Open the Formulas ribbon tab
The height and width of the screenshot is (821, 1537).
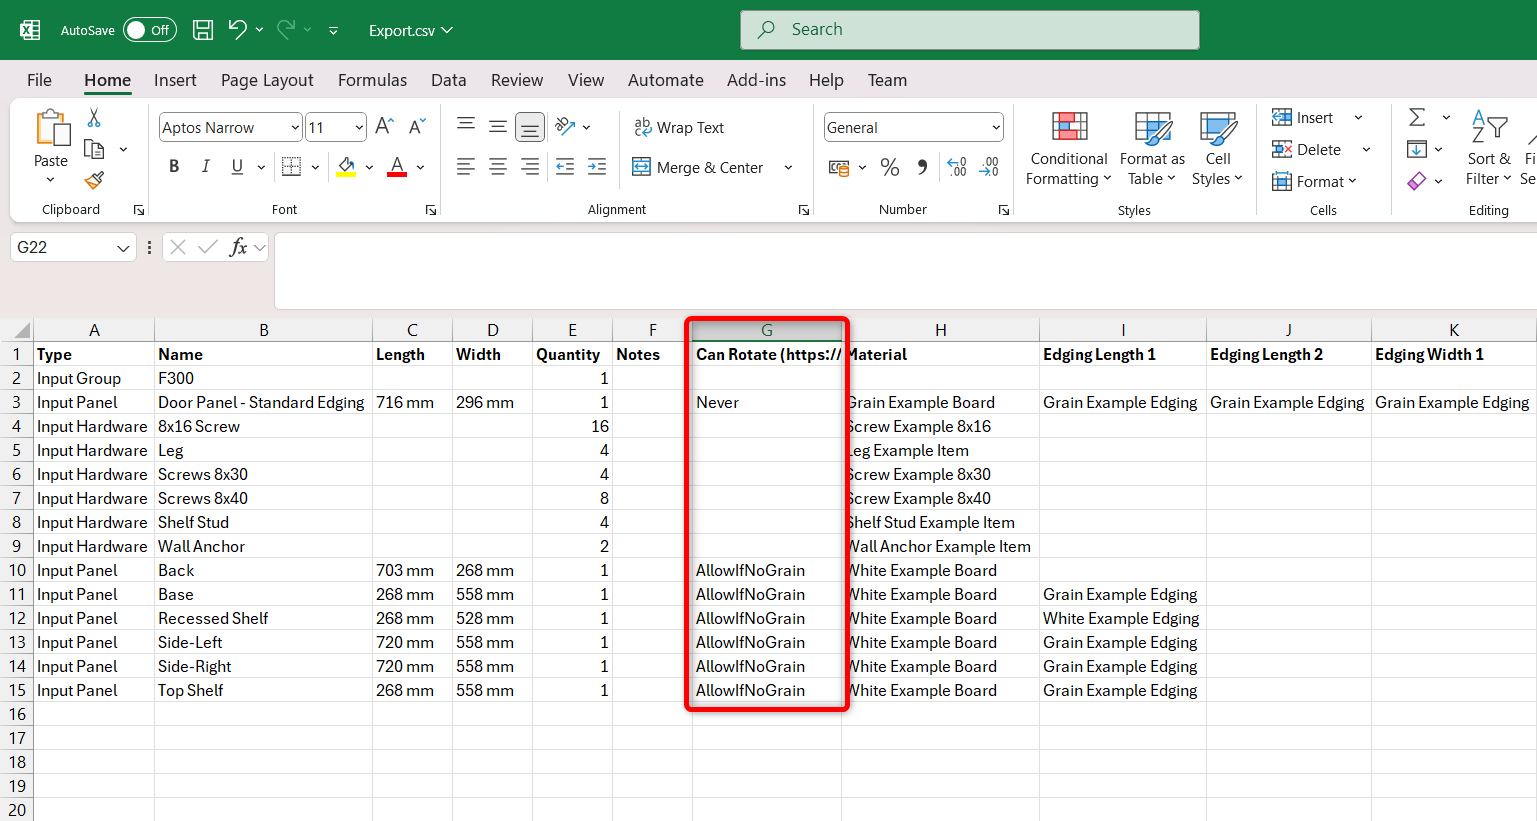372,80
